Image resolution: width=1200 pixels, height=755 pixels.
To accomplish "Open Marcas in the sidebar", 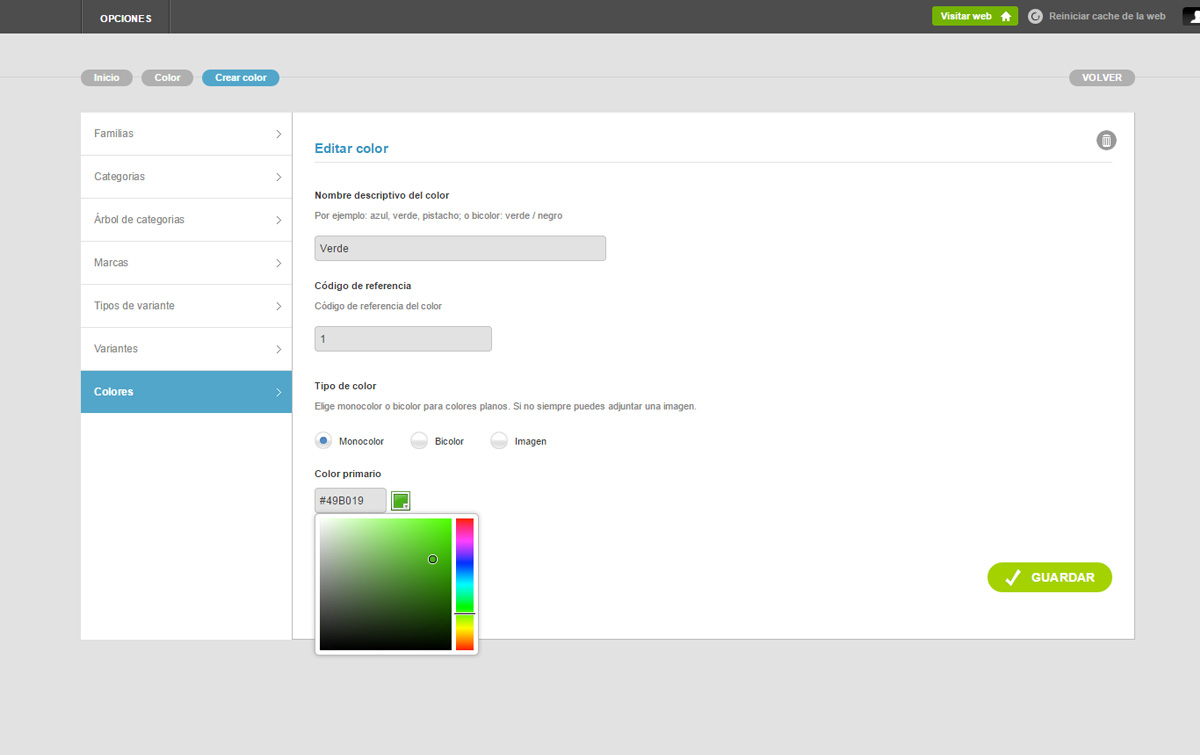I will [x=186, y=263].
